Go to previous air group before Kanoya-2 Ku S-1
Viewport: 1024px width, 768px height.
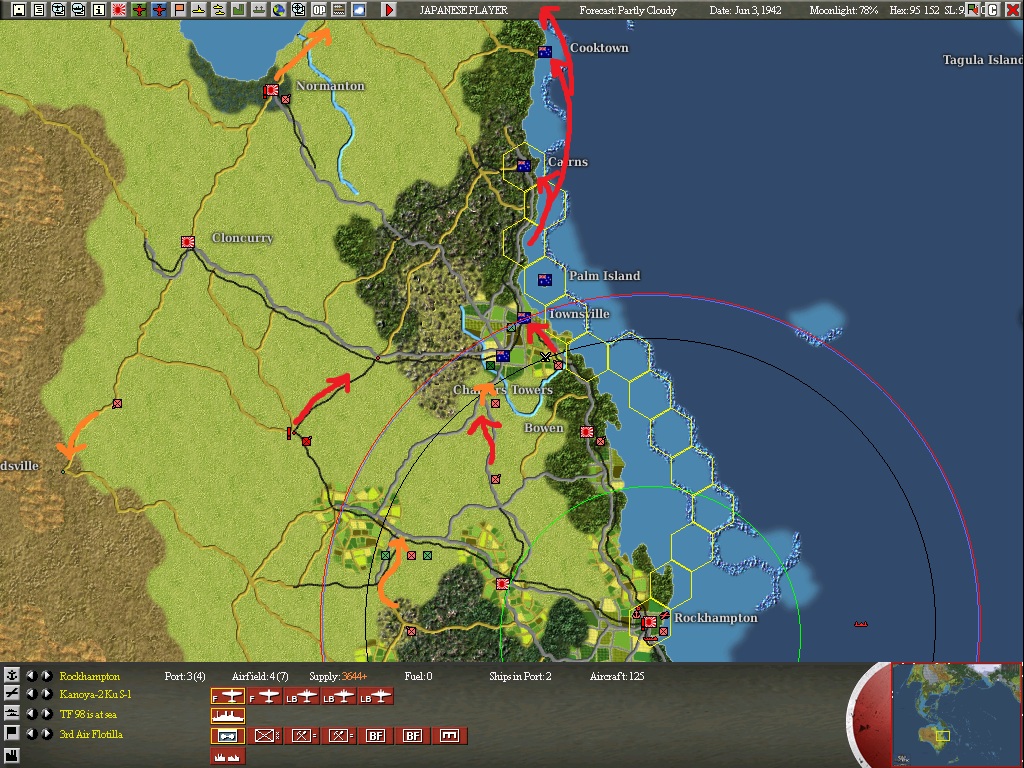(x=31, y=694)
